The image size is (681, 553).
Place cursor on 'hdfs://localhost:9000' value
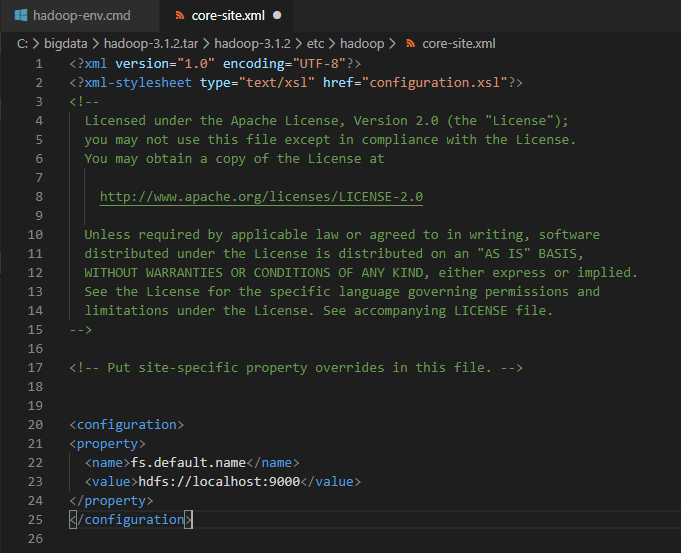point(219,481)
